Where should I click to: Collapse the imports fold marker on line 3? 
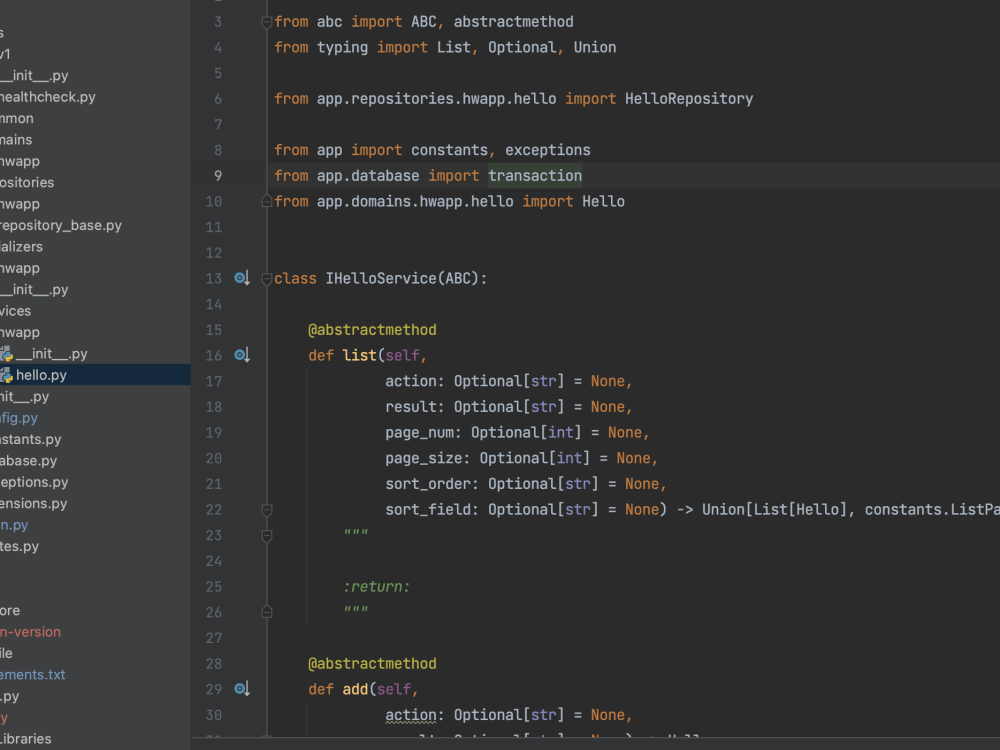267,22
